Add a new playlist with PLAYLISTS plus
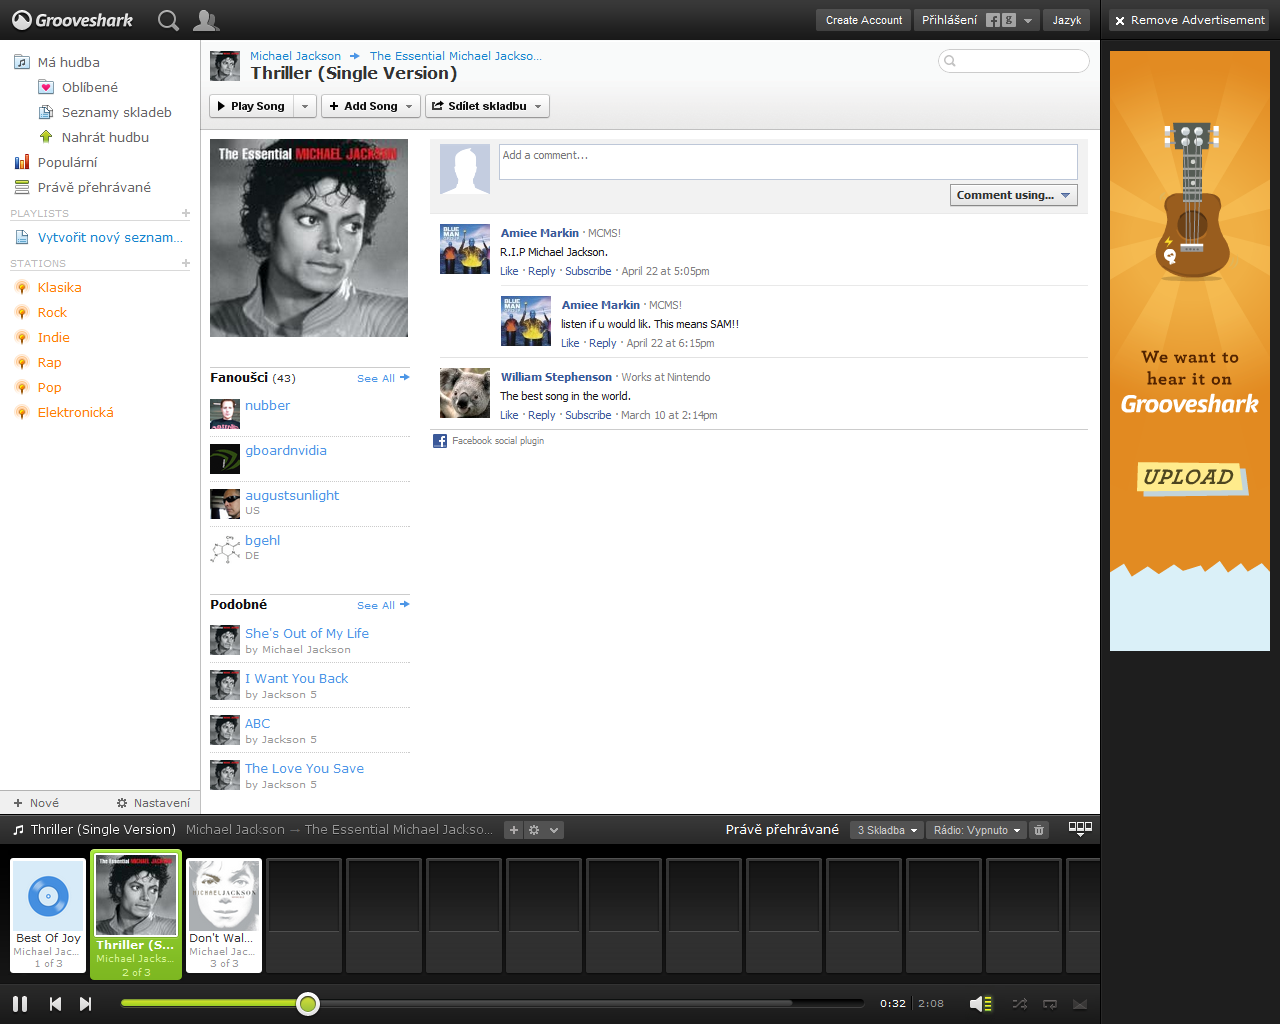The height and width of the screenshot is (1024, 1280). (x=186, y=213)
